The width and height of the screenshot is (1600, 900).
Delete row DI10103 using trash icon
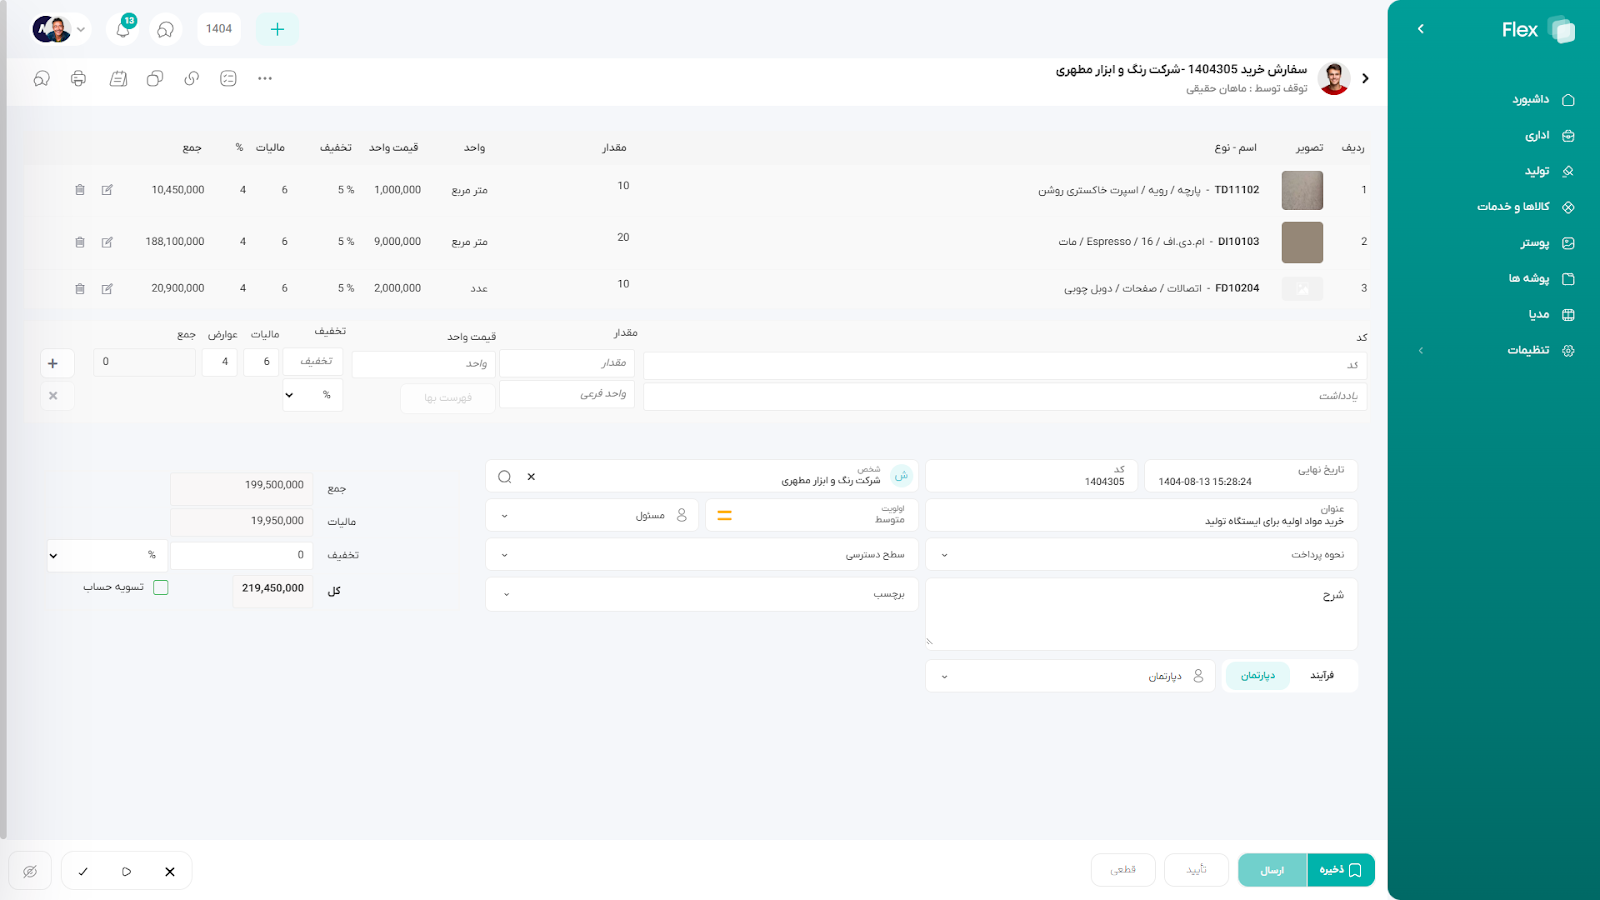tap(80, 242)
